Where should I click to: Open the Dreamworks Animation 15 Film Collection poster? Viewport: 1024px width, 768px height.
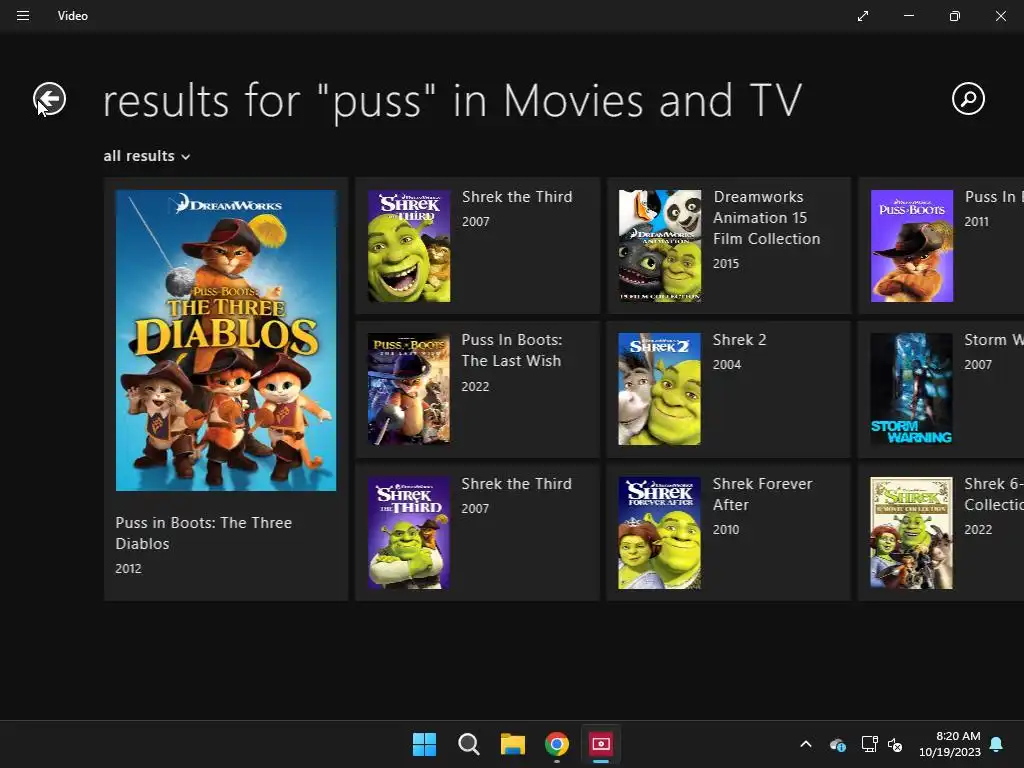pyautogui.click(x=660, y=246)
